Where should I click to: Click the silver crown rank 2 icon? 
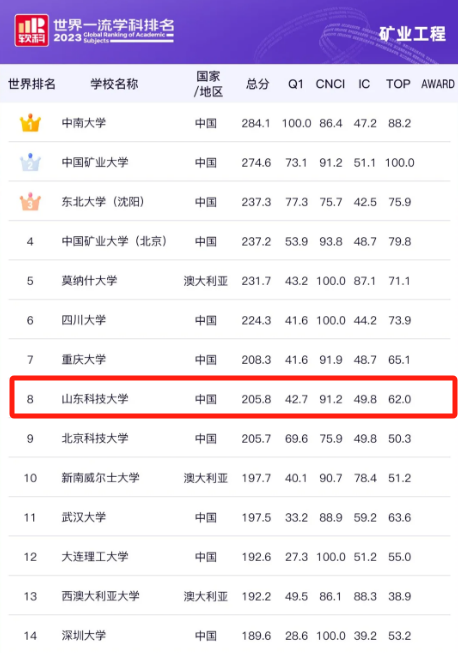(x=30, y=162)
